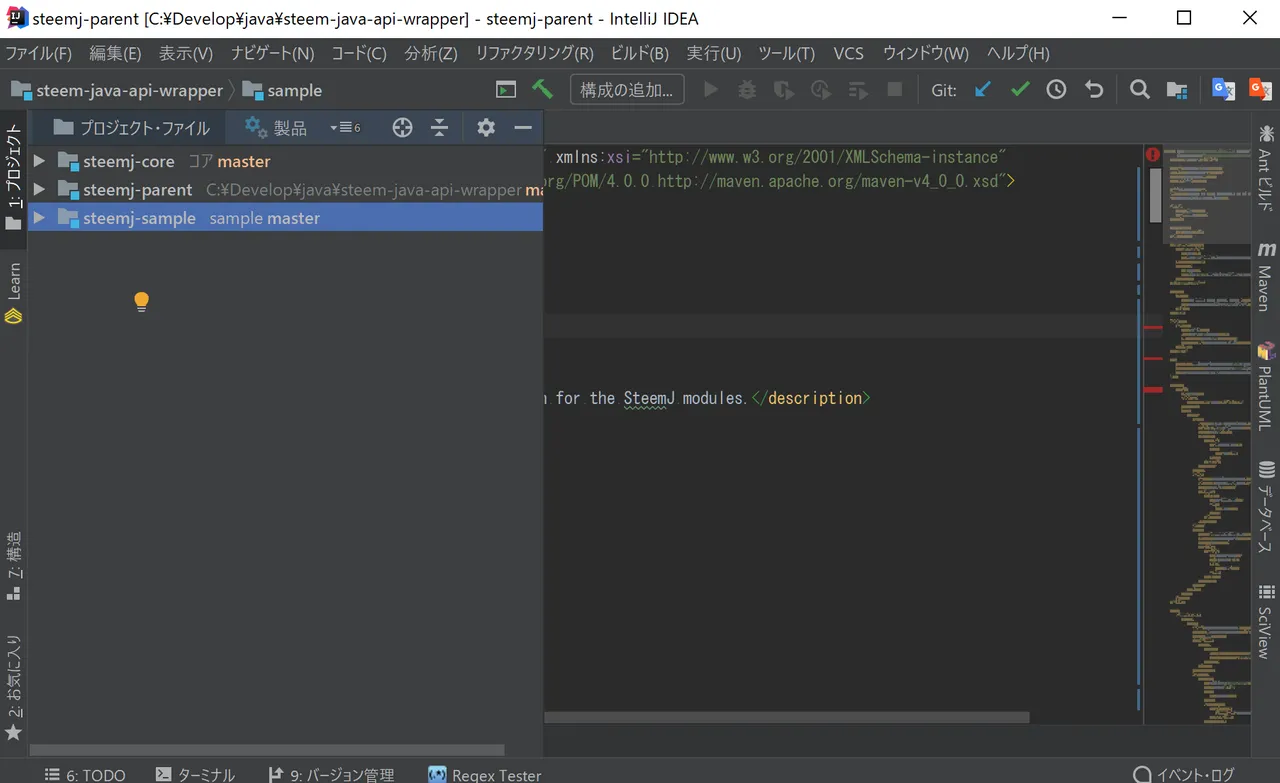Image resolution: width=1280 pixels, height=783 pixels.
Task: Open the 編集(E) menu
Action: tap(115, 53)
